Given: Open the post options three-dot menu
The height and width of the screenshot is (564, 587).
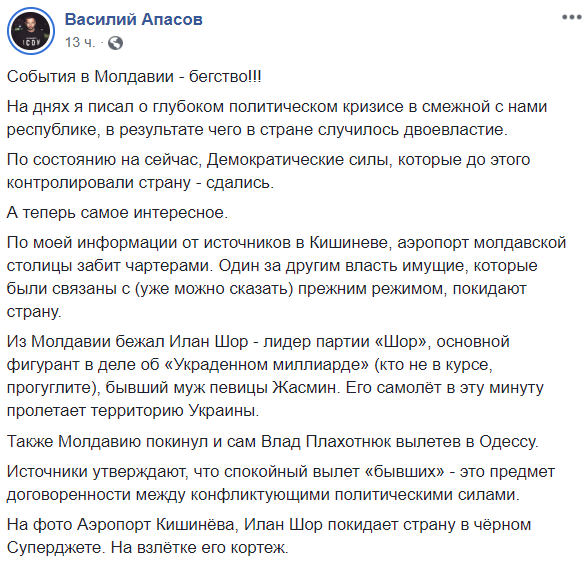Looking at the screenshot, I should coord(571,17).
